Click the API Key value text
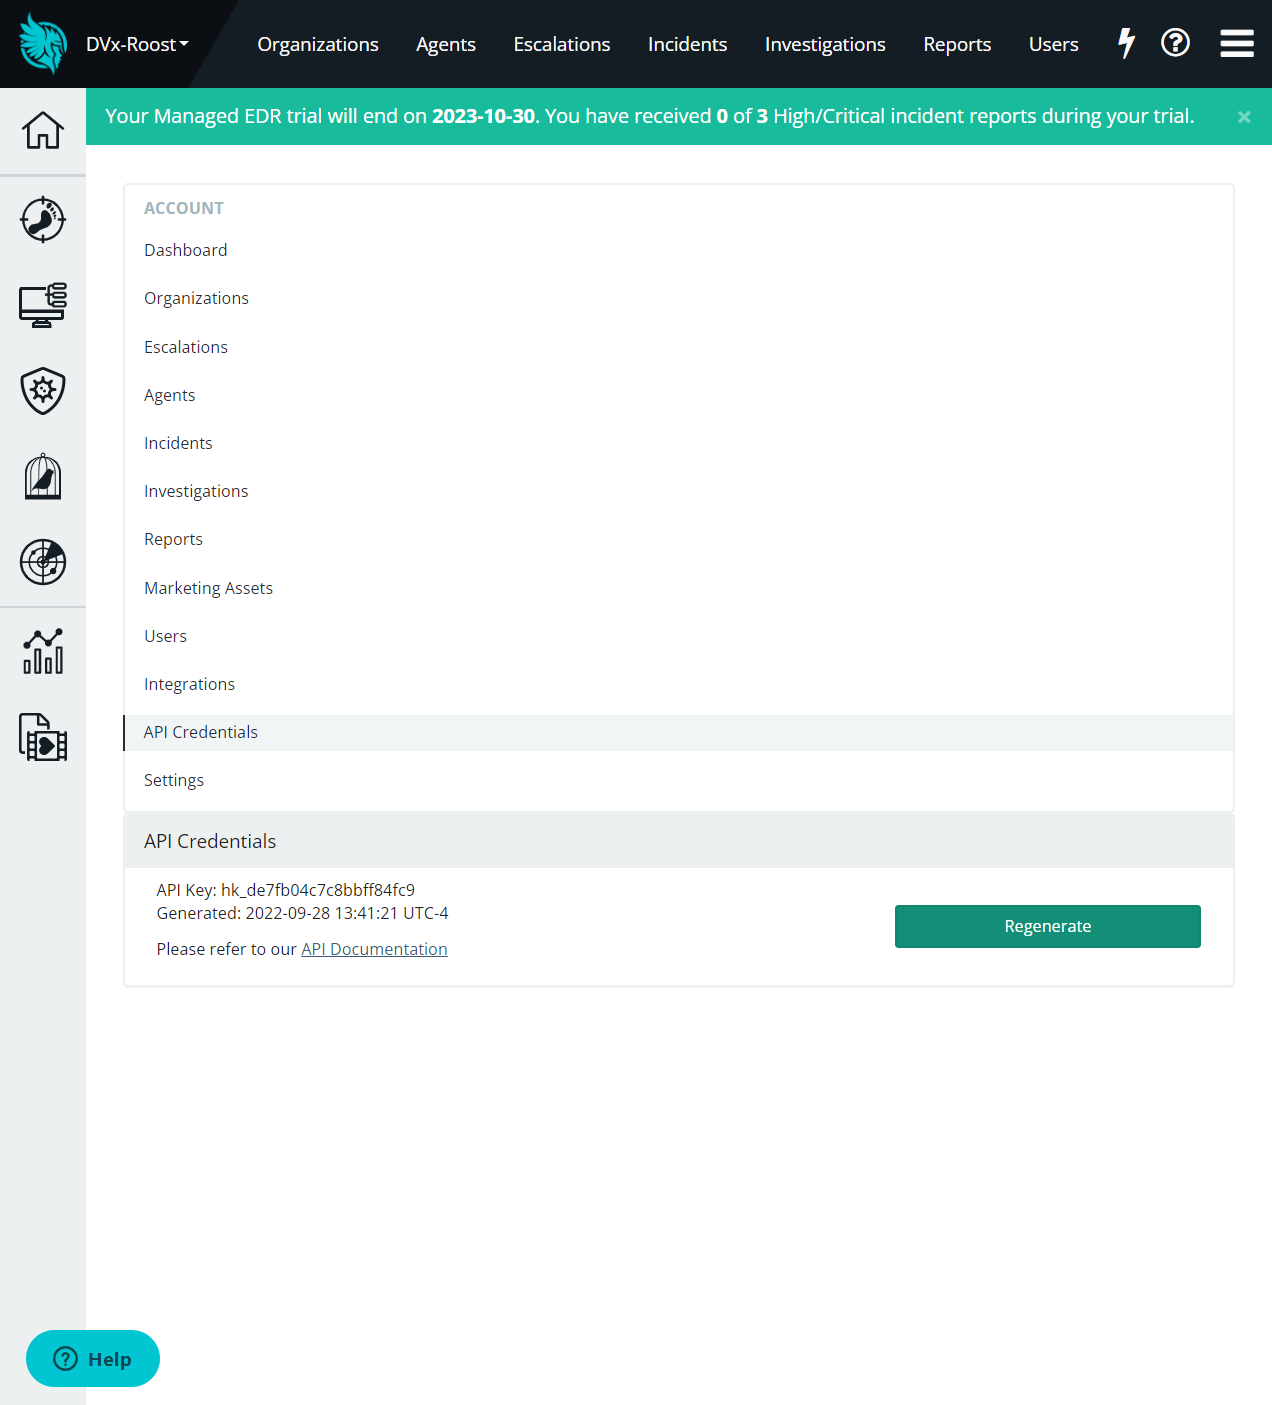Image resolution: width=1272 pixels, height=1405 pixels. (x=318, y=890)
